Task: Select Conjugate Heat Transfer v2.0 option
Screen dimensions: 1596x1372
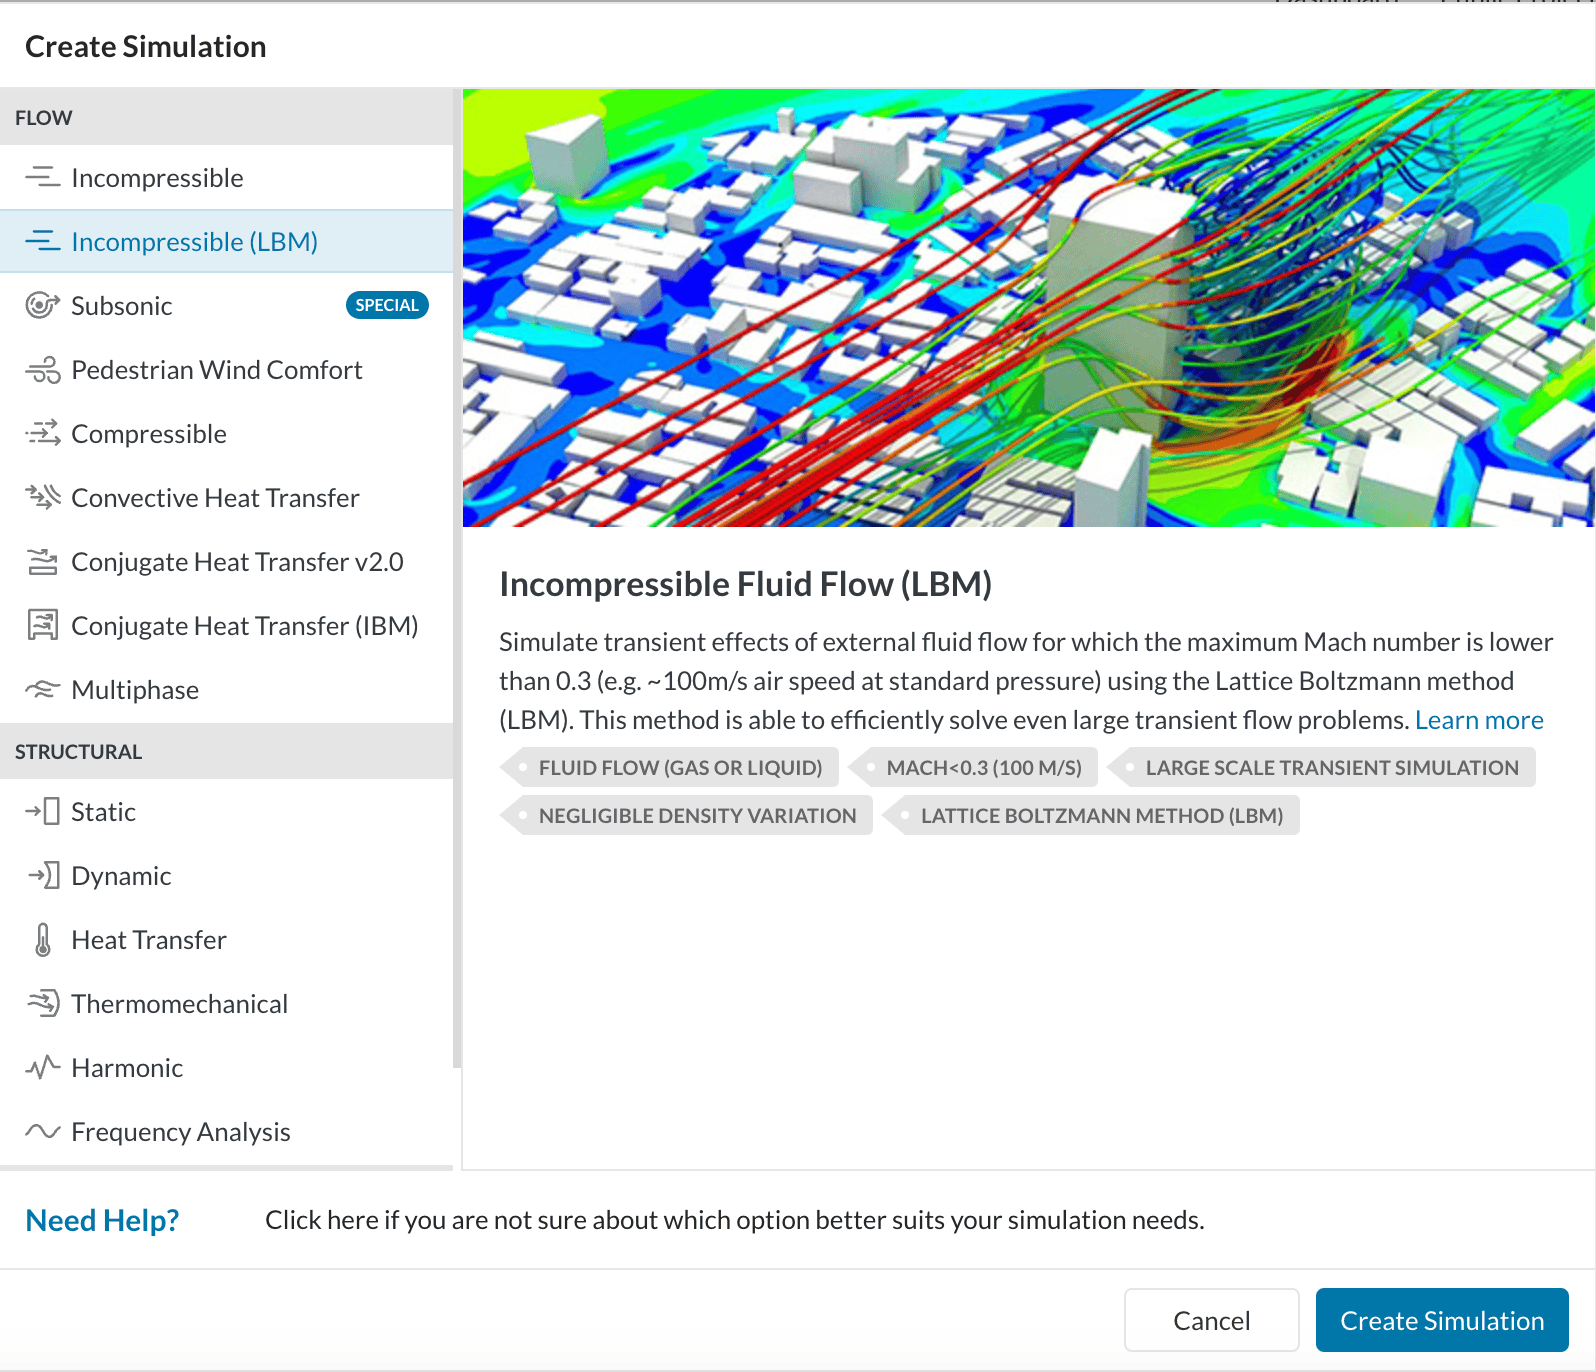Action: (237, 562)
